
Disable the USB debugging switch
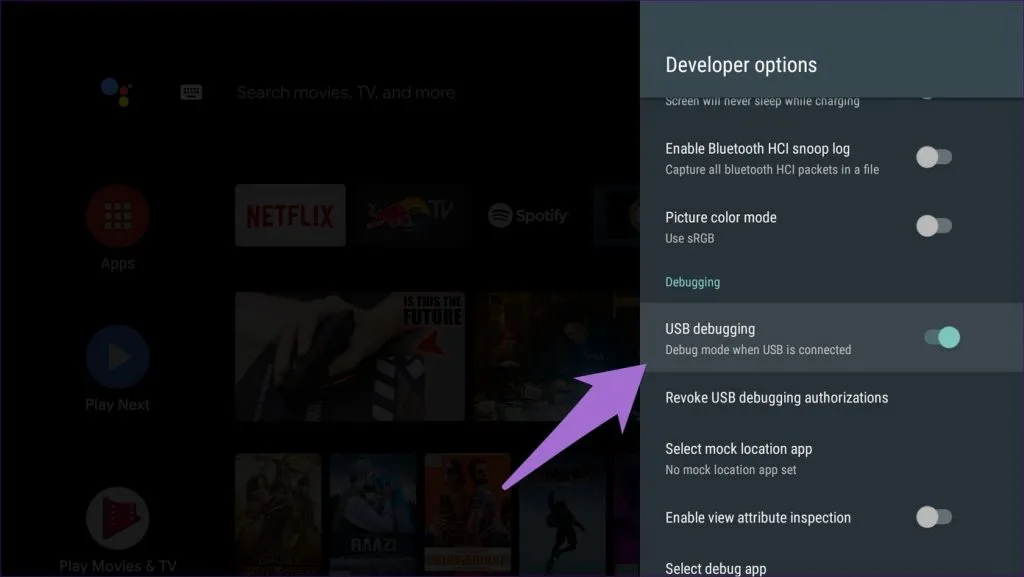click(941, 338)
